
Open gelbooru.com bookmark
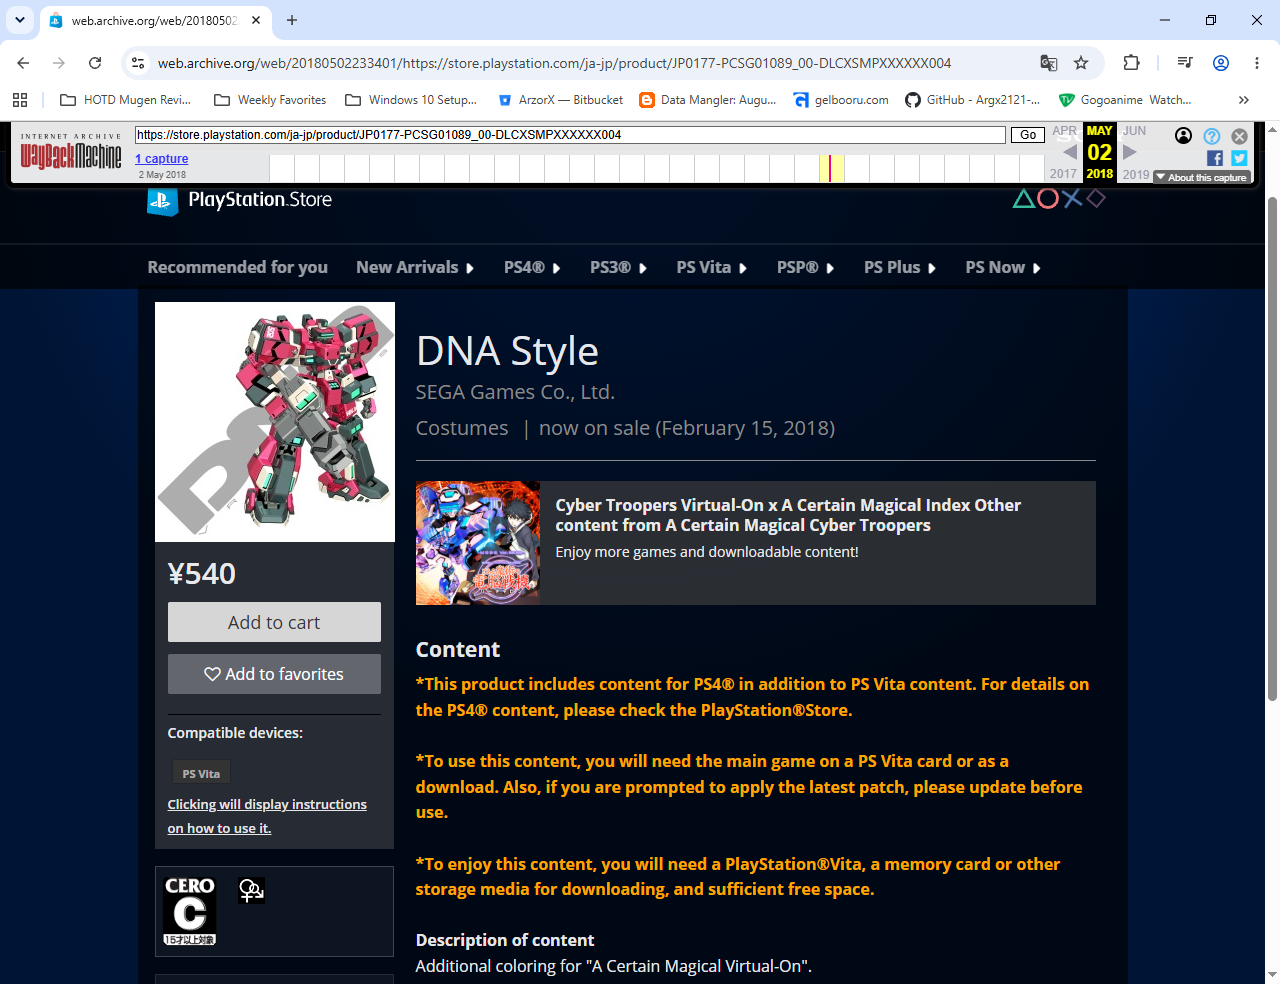tap(841, 100)
